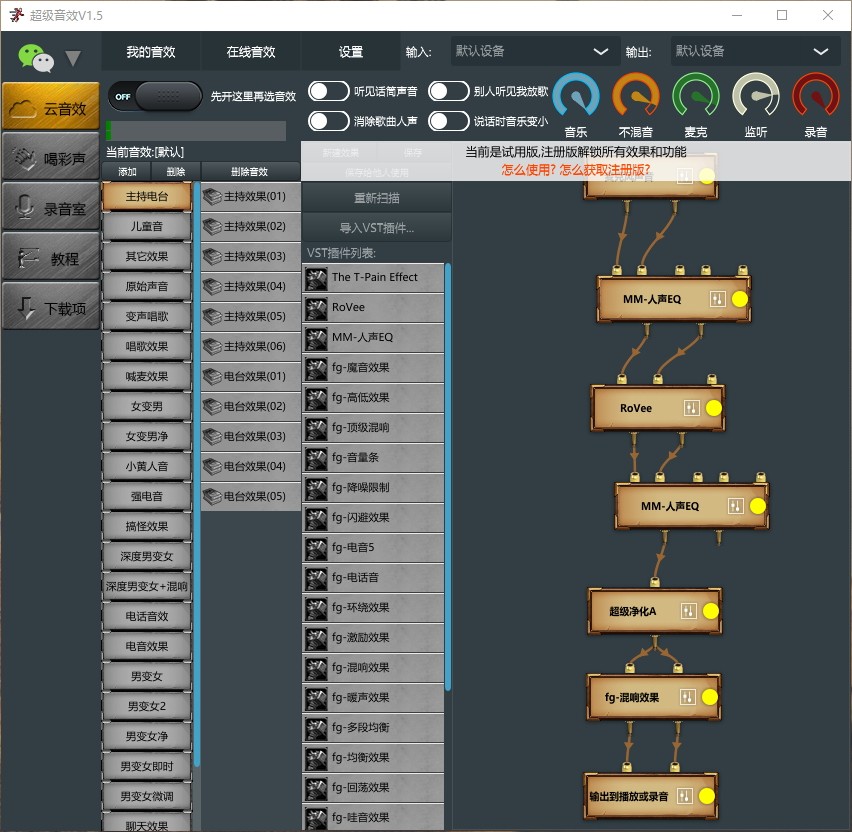Select the 主持电台 category
The image size is (852, 832).
point(147,196)
